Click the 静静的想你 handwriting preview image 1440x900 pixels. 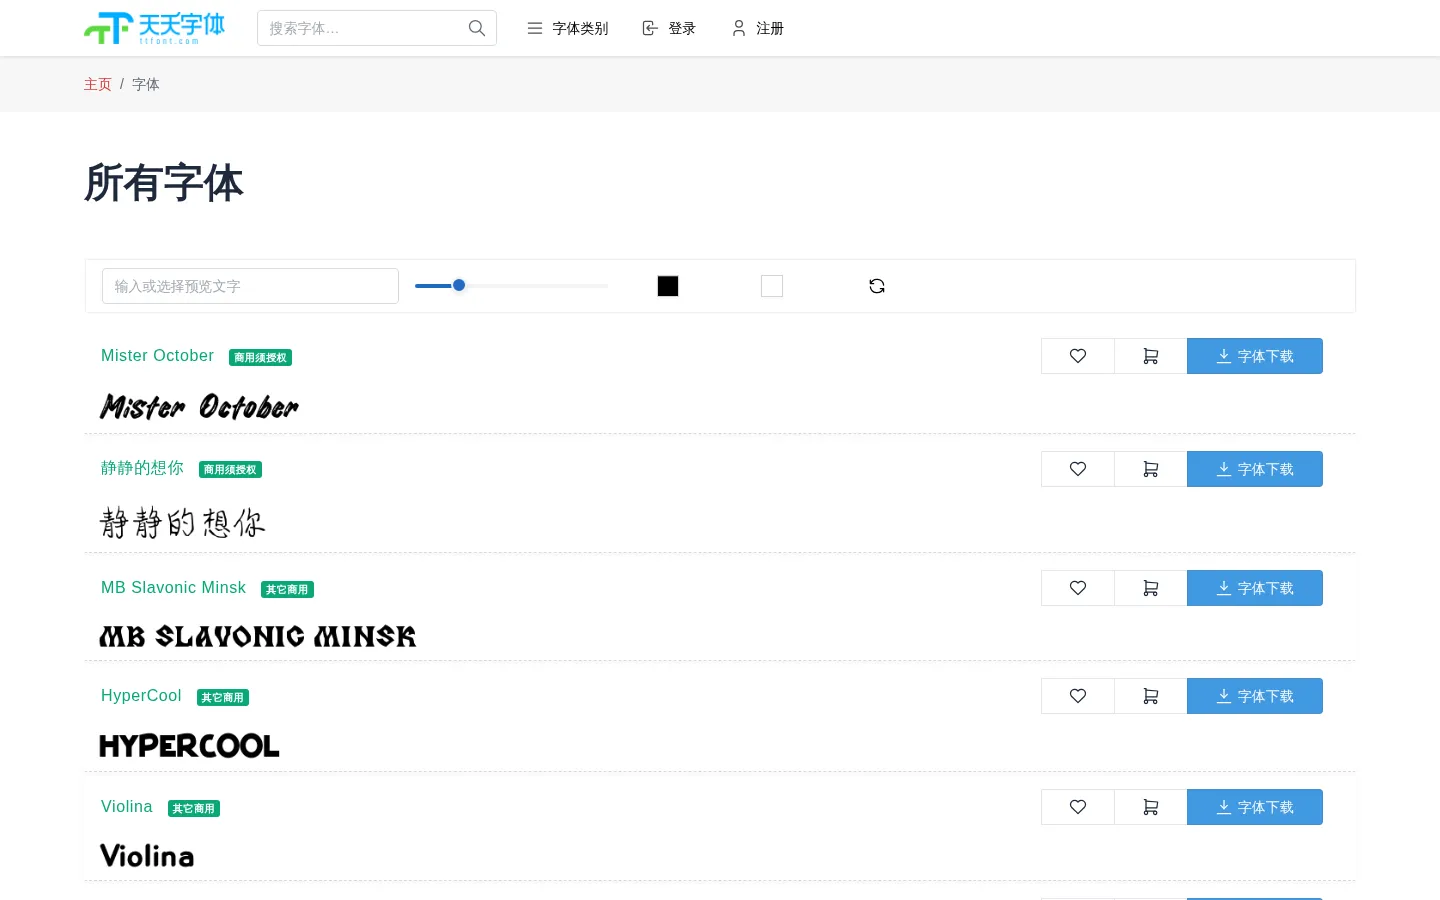pyautogui.click(x=183, y=522)
